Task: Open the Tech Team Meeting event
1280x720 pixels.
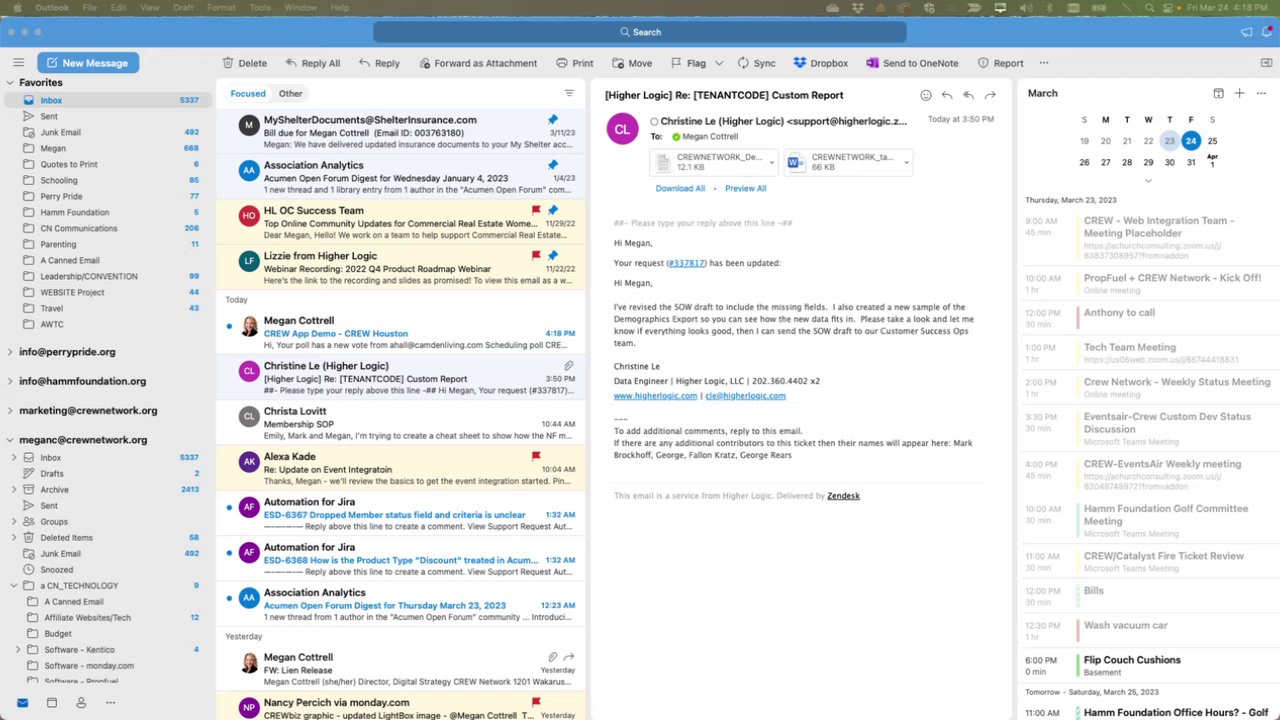Action: [x=1146, y=353]
